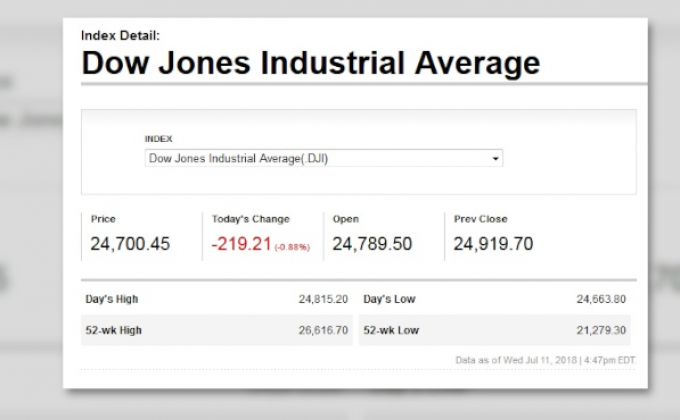The height and width of the screenshot is (420, 680).
Task: Click the Price column label
Action: [x=103, y=219]
